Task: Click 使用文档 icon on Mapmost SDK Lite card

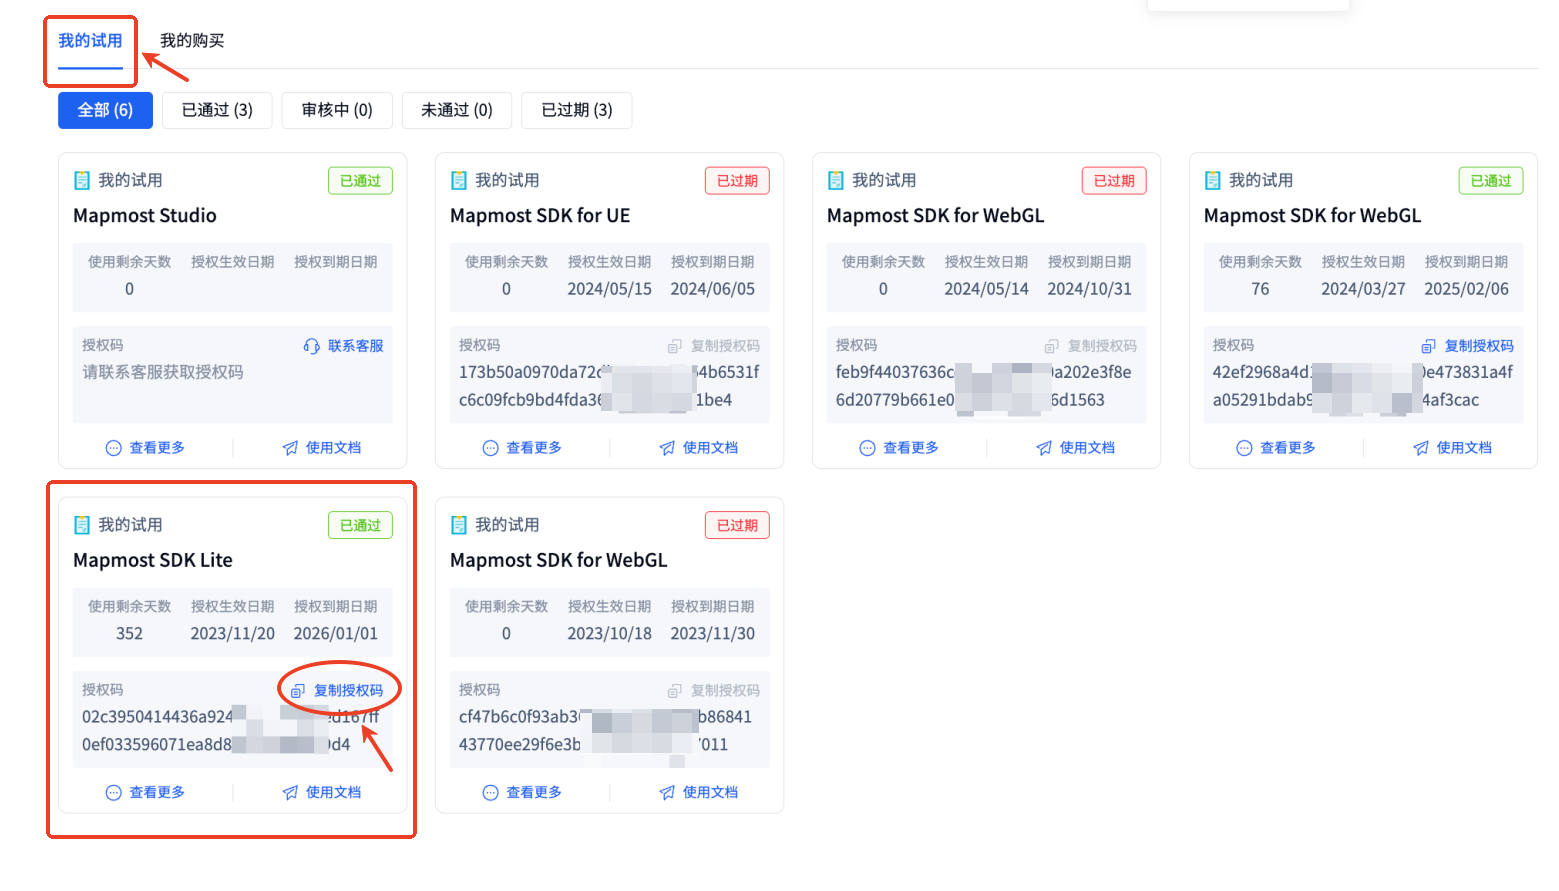Action: [x=290, y=793]
